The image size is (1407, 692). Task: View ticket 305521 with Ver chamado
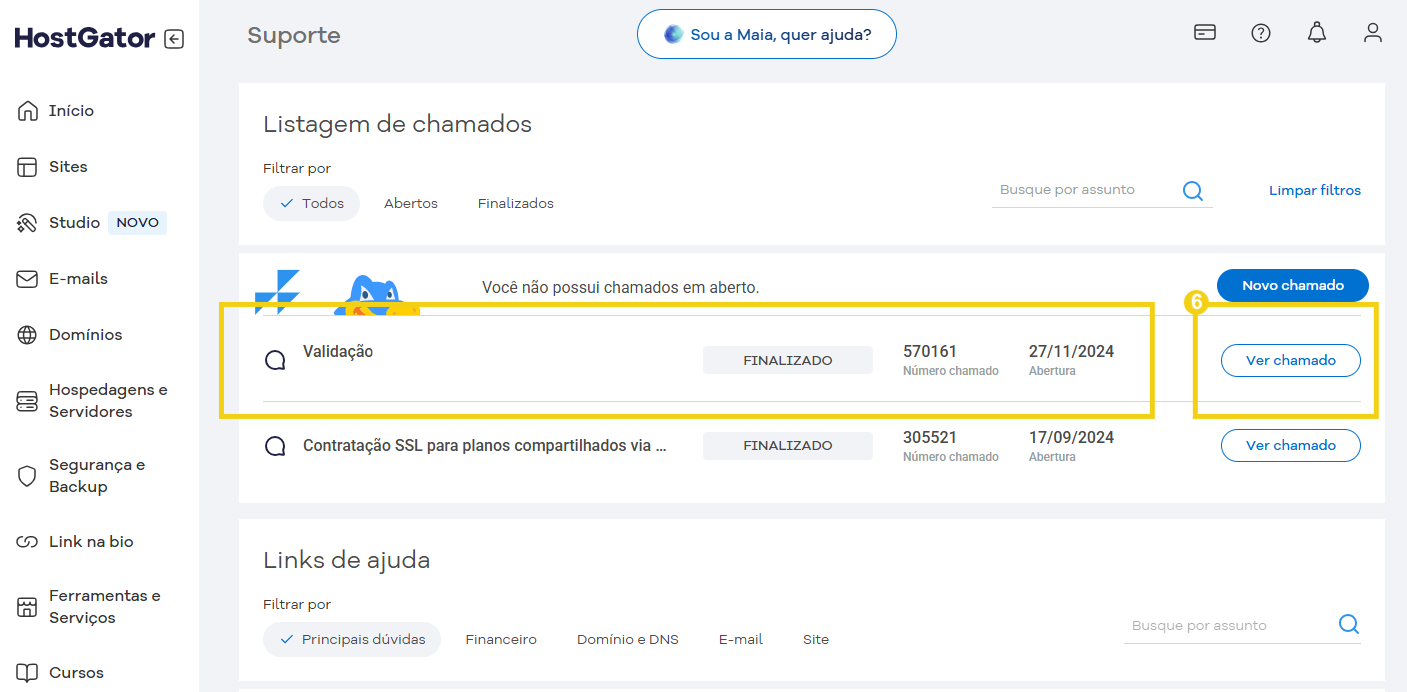point(1291,445)
